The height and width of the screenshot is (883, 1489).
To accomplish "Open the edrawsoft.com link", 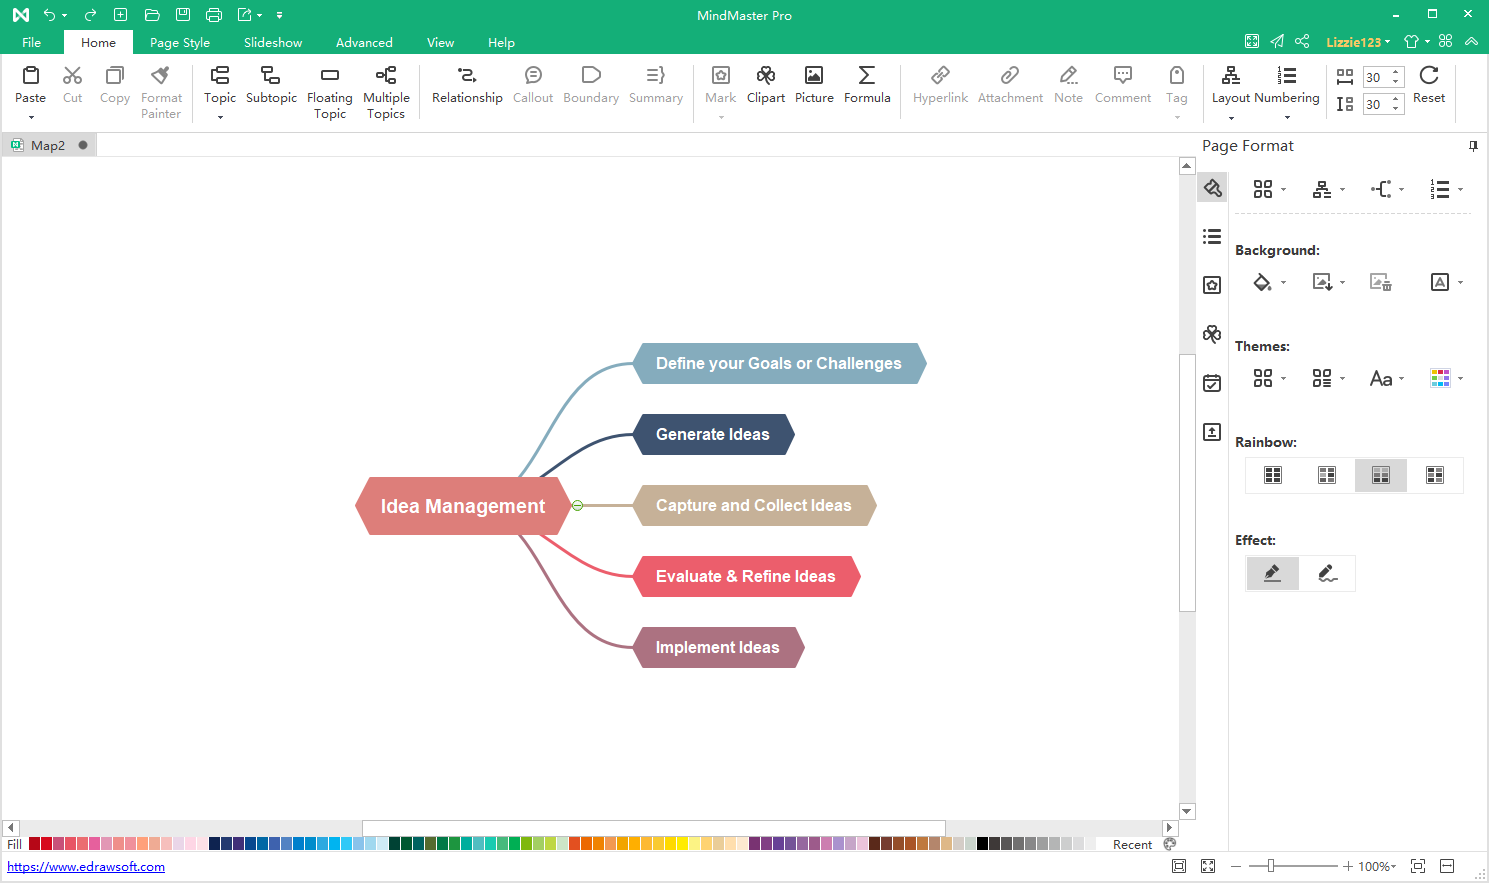I will [86, 867].
